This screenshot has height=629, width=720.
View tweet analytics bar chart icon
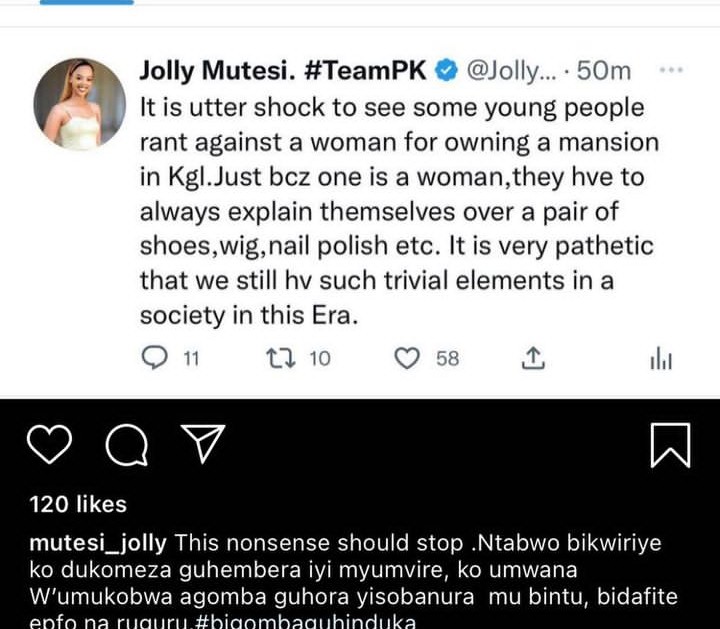[662, 358]
